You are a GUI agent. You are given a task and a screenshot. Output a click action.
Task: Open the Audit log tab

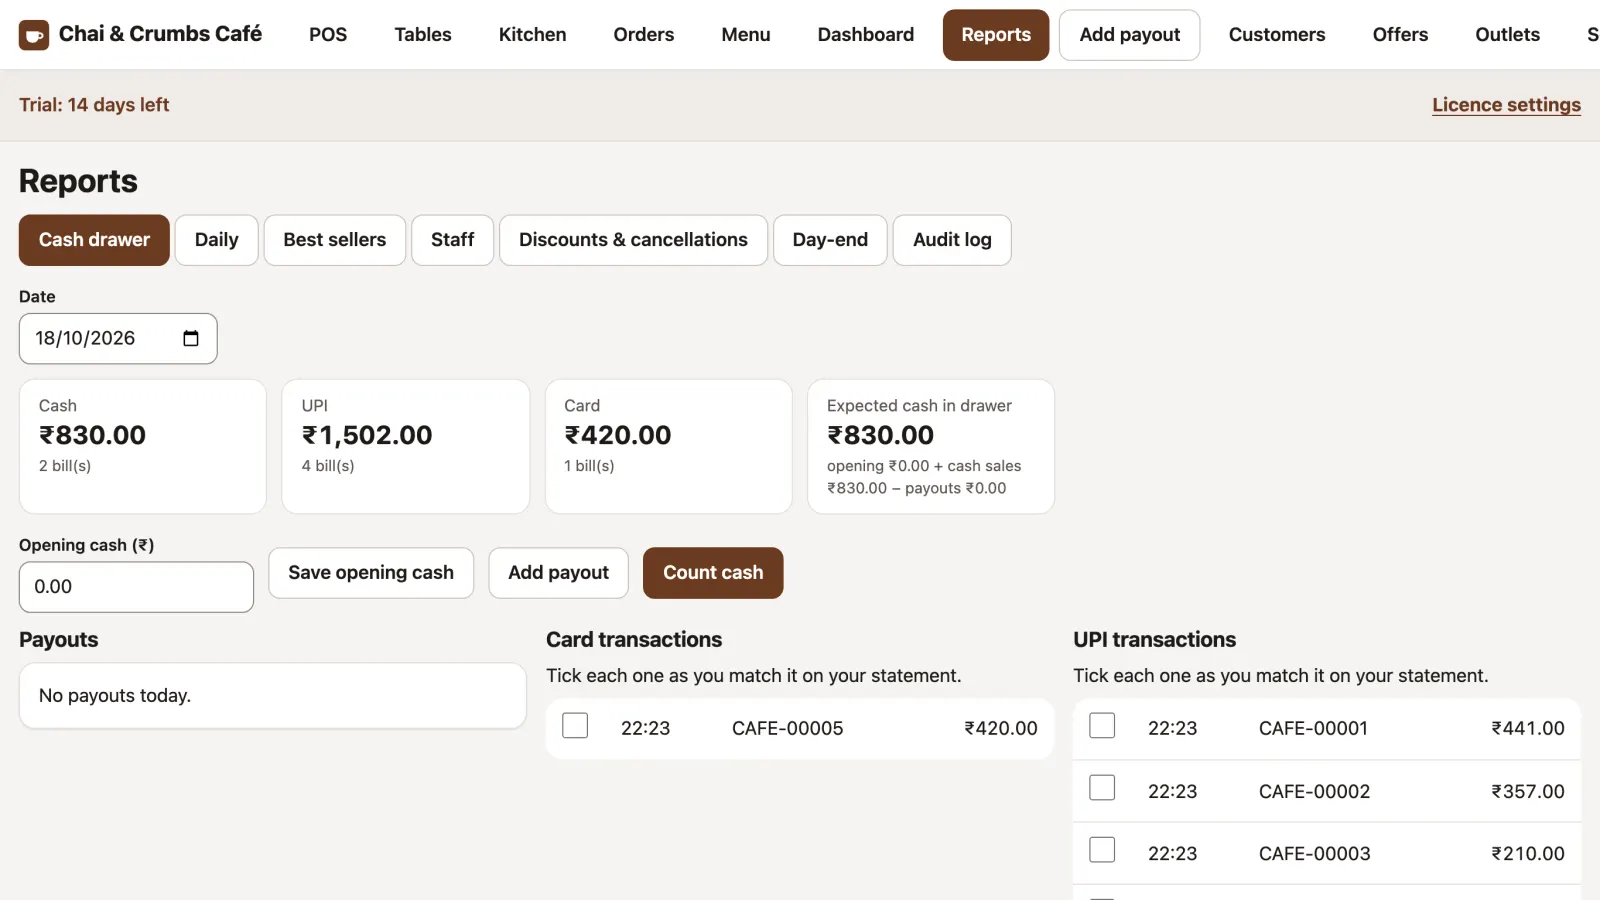click(x=952, y=240)
